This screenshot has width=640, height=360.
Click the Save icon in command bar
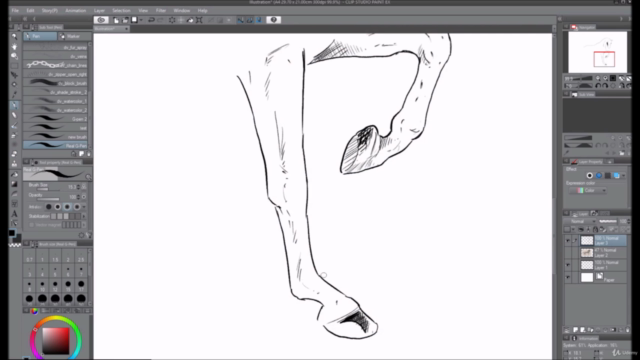[x=134, y=20]
